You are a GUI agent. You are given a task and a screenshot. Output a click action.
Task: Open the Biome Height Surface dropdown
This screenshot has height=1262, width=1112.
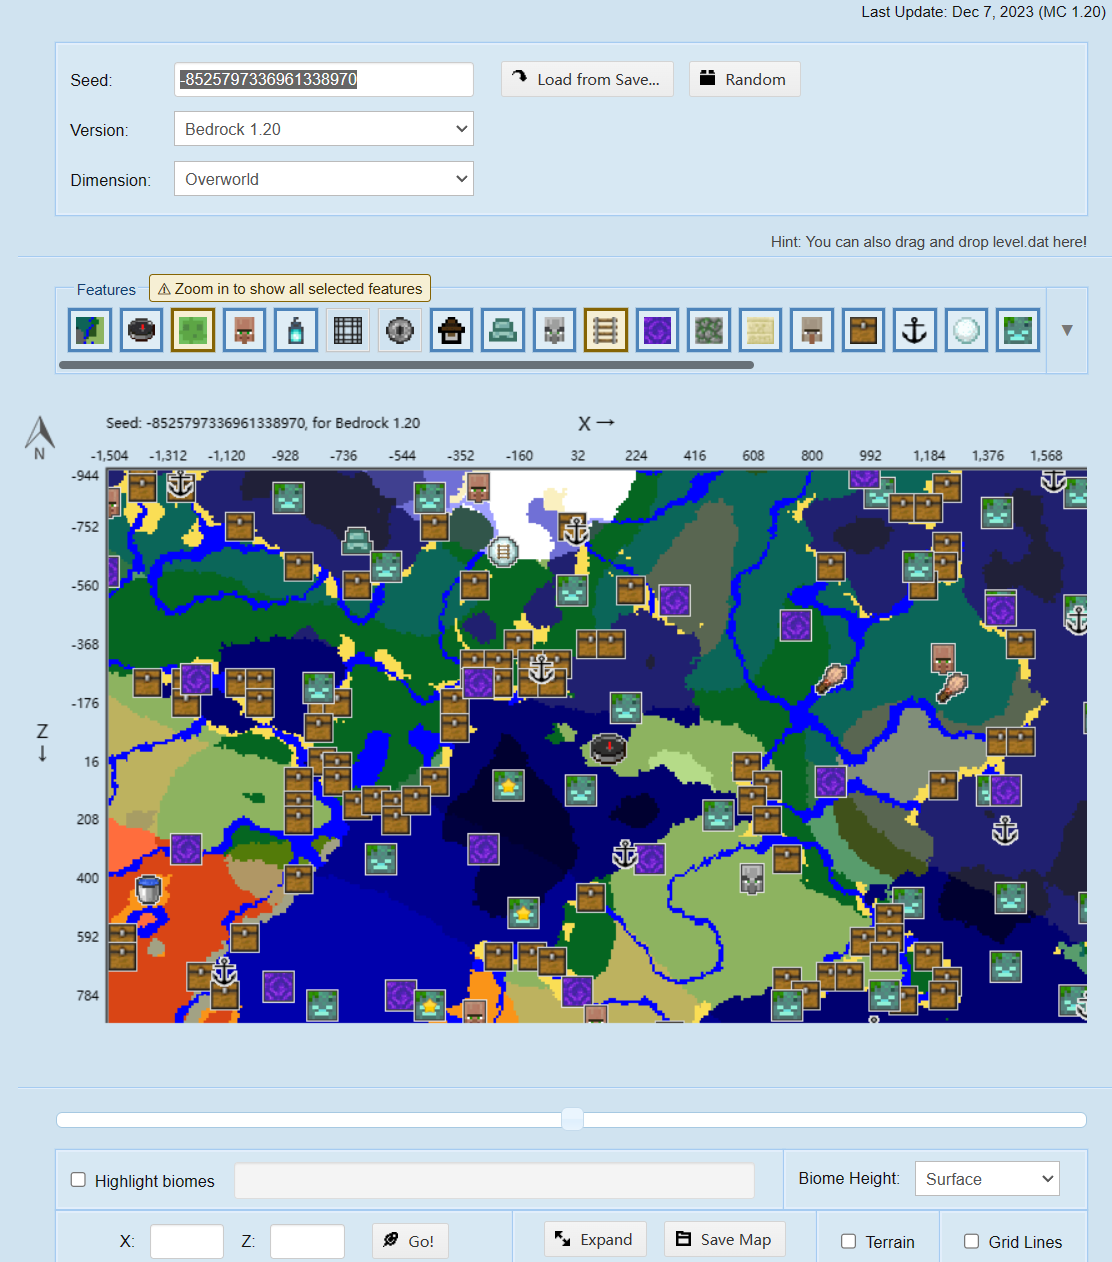(987, 1179)
